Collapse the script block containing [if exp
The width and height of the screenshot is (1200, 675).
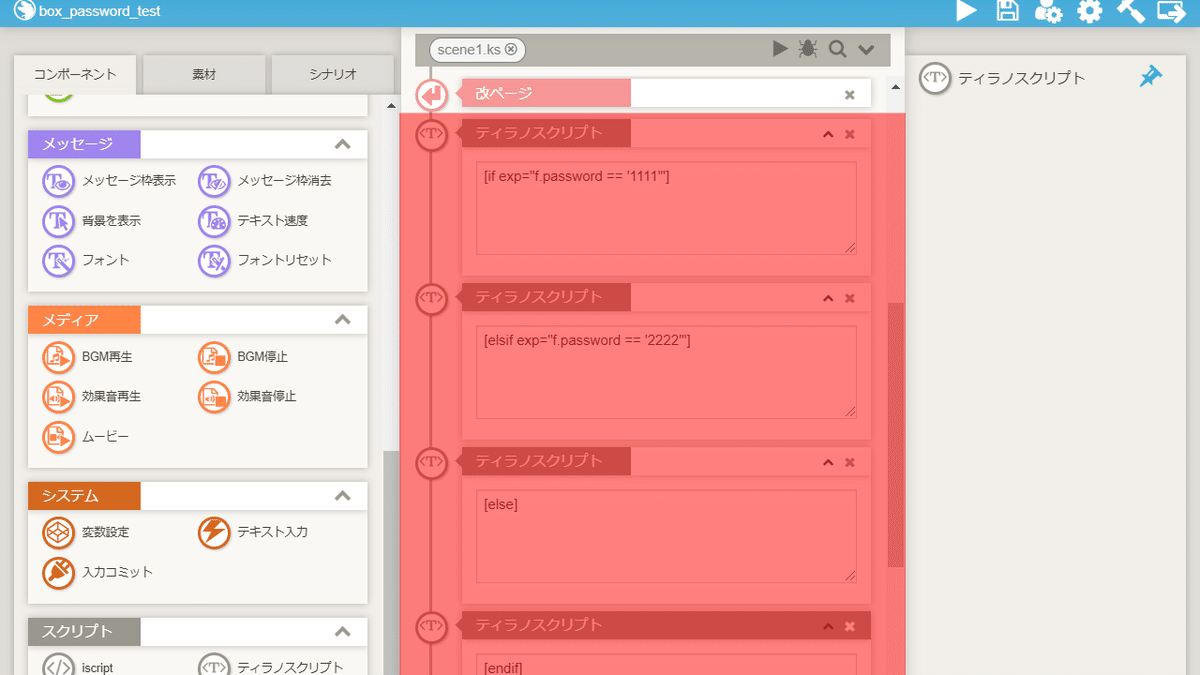tap(828, 134)
